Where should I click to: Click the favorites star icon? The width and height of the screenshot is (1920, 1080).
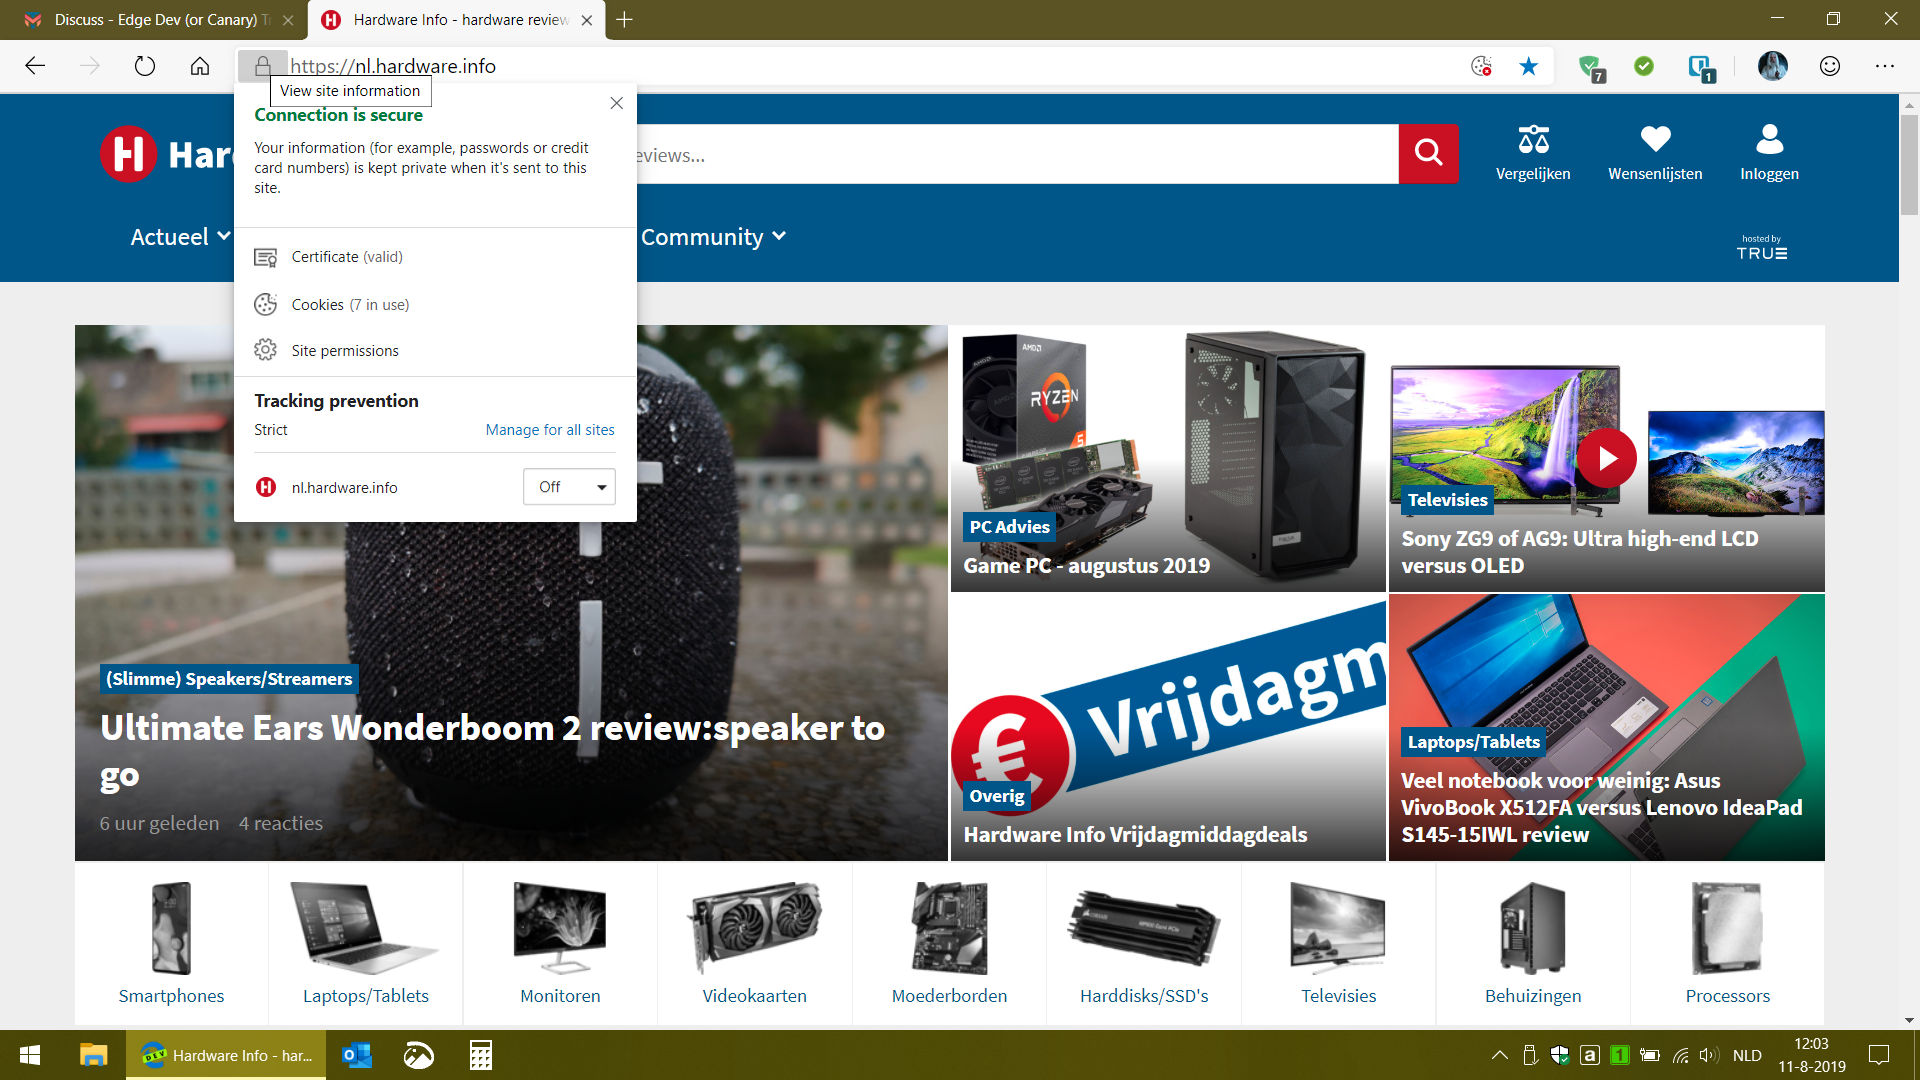tap(1528, 66)
